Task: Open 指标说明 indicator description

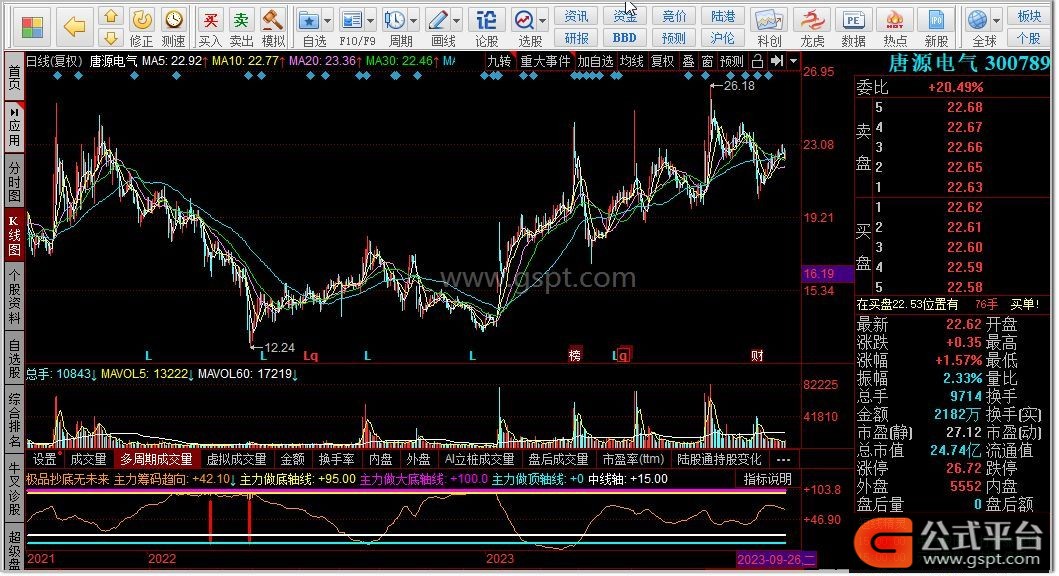Action: click(767, 479)
